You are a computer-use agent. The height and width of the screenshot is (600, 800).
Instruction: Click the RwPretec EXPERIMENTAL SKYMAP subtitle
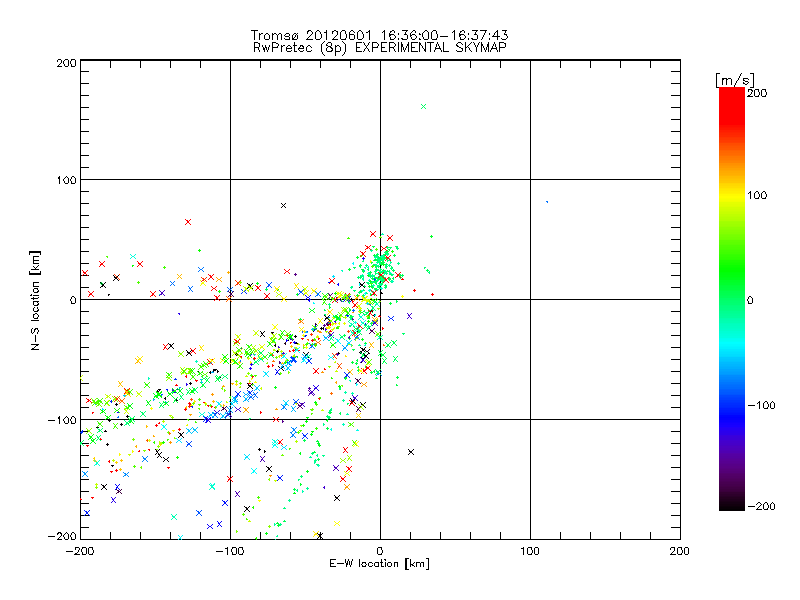[x=380, y=47]
